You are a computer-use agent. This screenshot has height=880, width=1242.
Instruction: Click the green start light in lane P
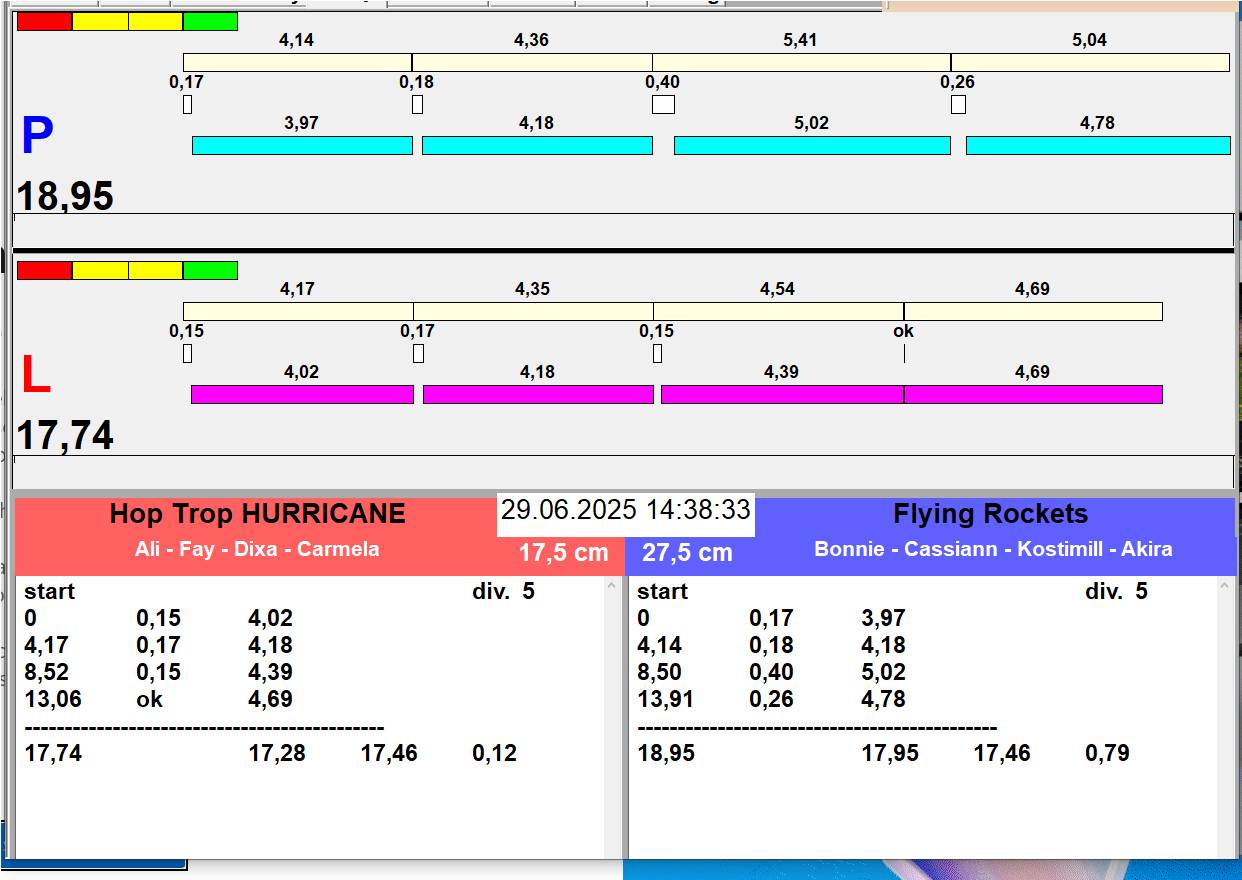pos(210,22)
